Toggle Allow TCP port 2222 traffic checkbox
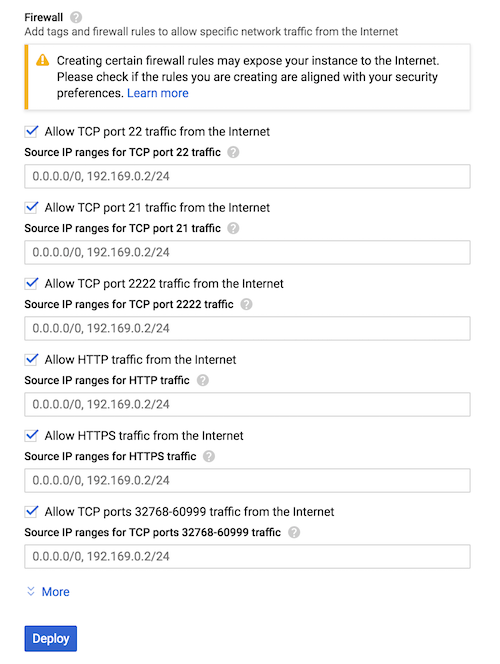Viewport: 500px width, 664px height. [31, 283]
